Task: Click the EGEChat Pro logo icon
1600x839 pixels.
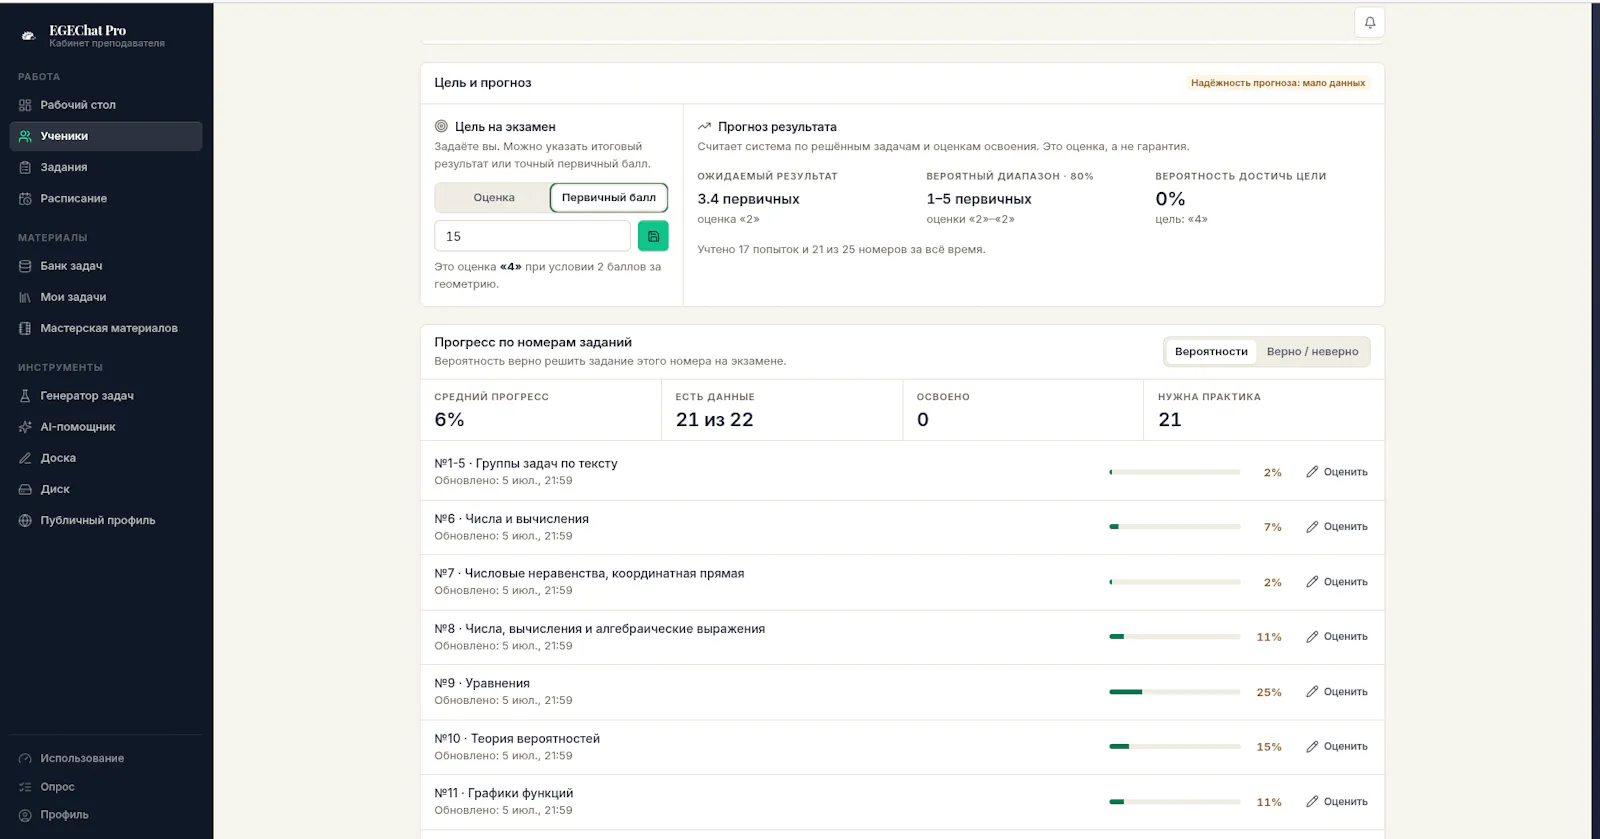Action: (x=28, y=36)
